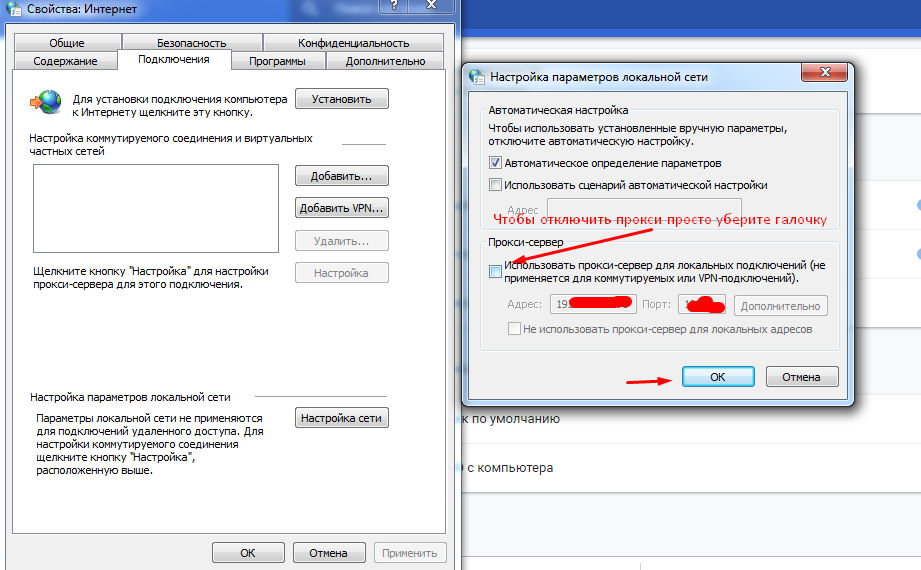This screenshot has width=921, height=570.
Task: Click the Internet Properties title bar icon
Action: point(13,8)
